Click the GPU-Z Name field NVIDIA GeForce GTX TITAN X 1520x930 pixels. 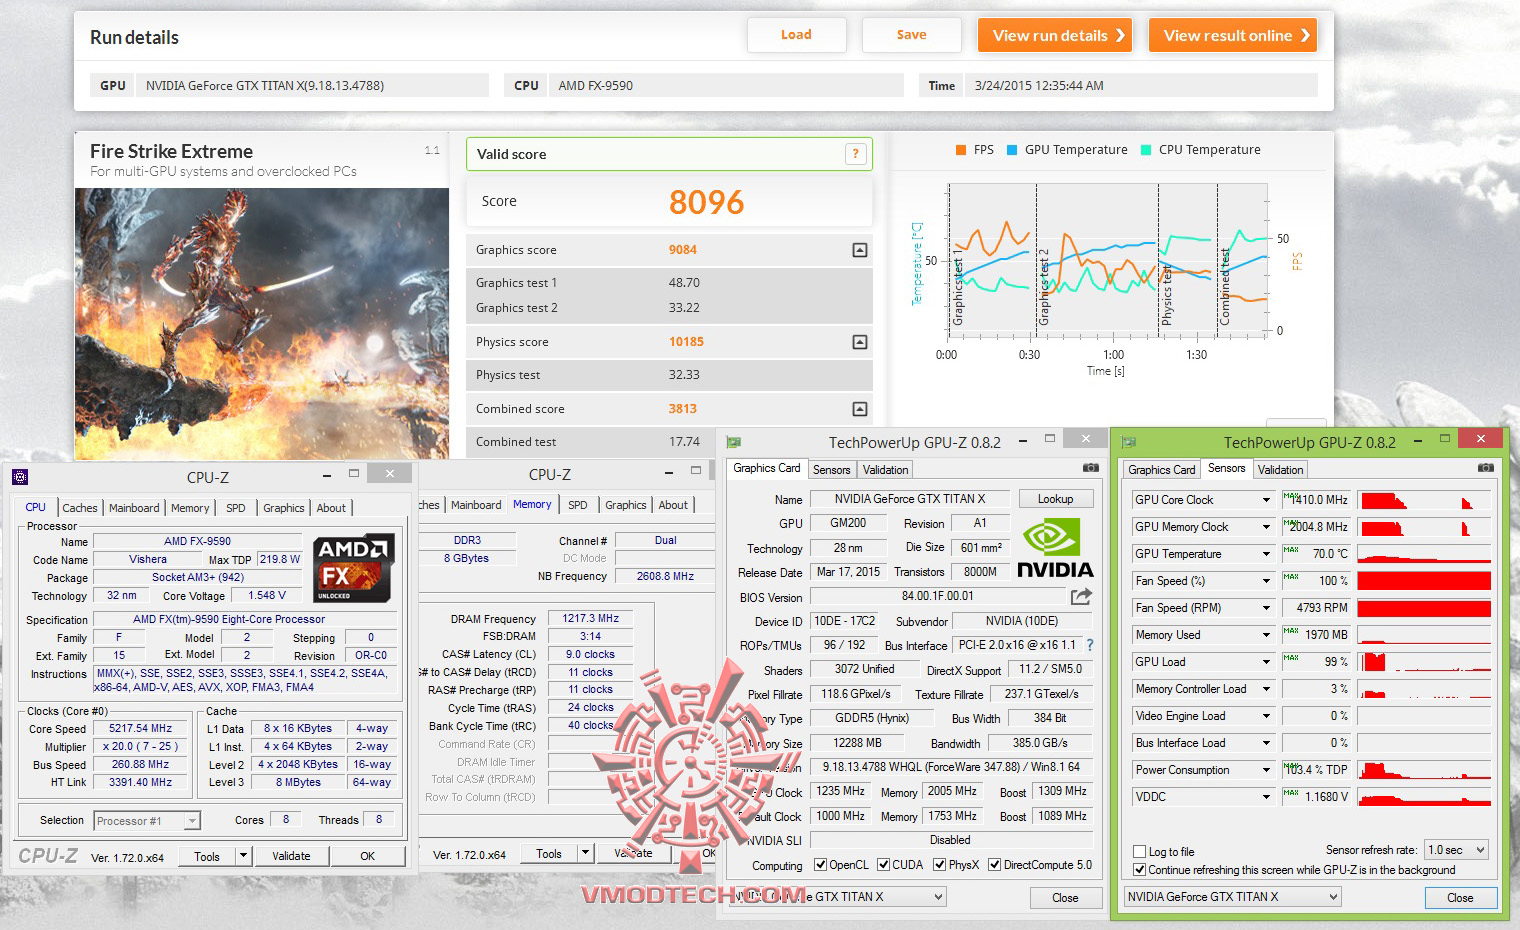909,499
